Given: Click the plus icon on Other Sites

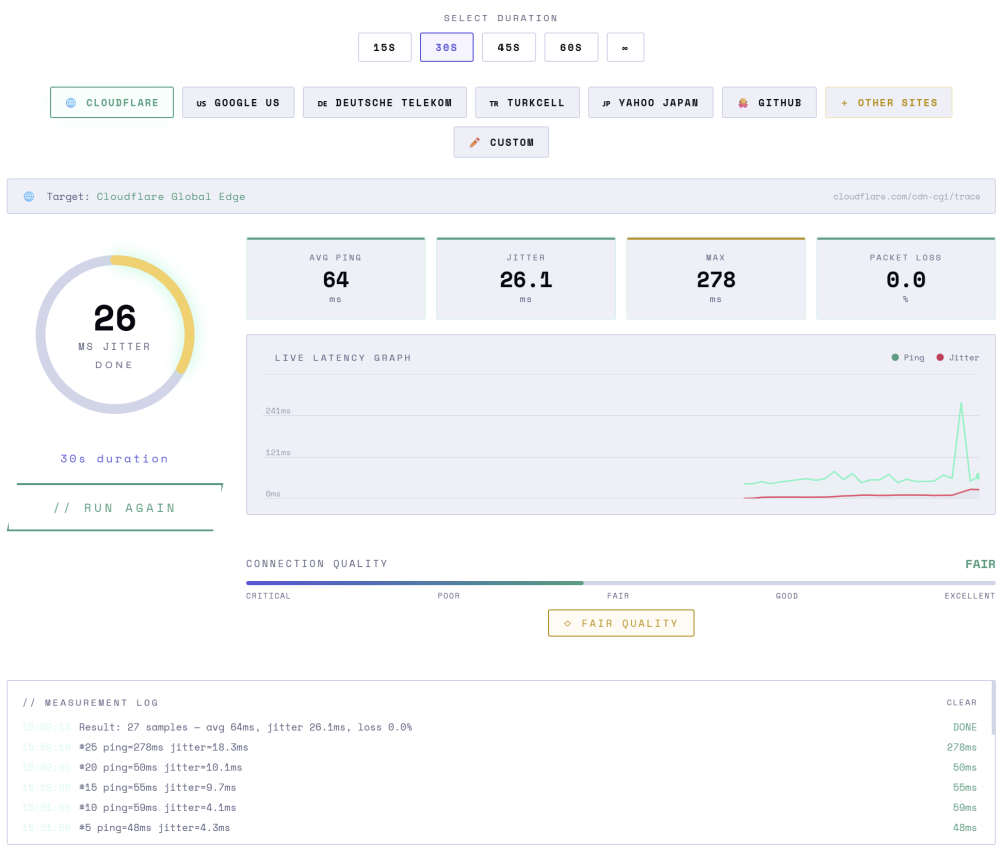Looking at the screenshot, I should pos(844,103).
